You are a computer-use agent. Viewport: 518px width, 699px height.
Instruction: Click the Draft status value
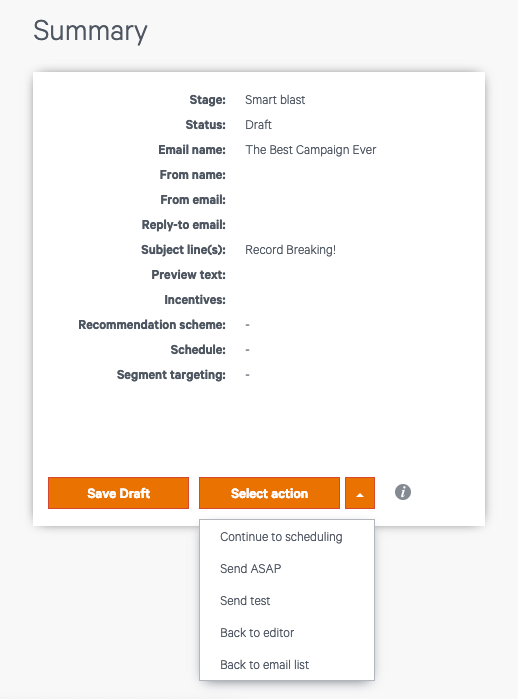(258, 125)
